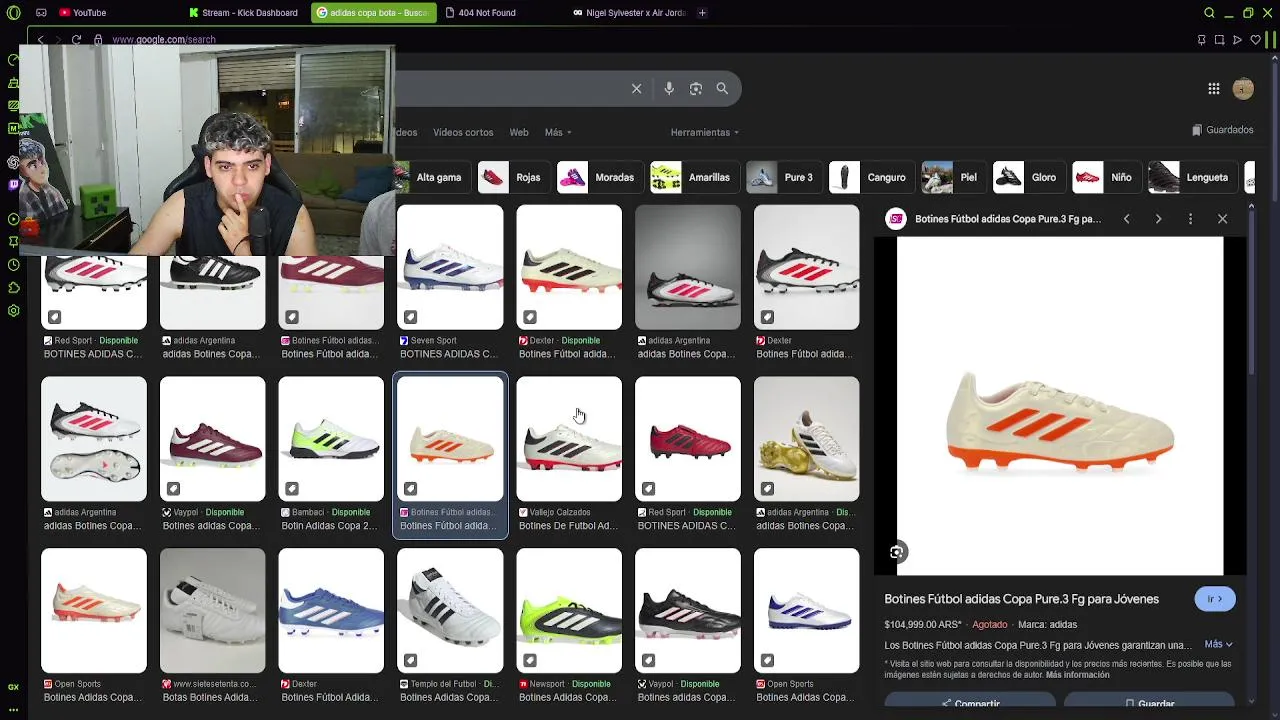This screenshot has width=1280, height=720.
Task: Open tab islands workspace icon
Action: (41, 13)
